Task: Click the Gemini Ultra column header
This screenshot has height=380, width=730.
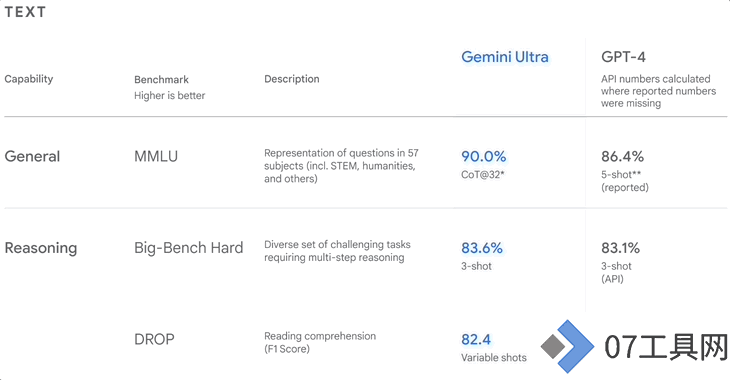Action: point(505,57)
